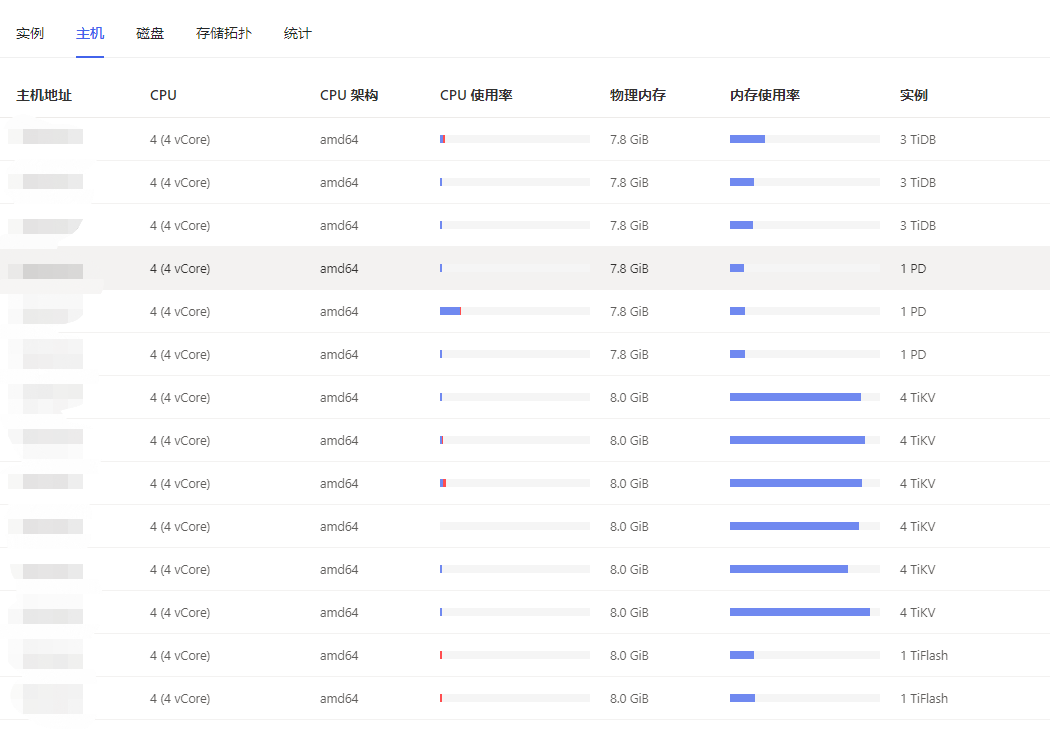
Task: Click memory usage bar in first TiDB row
Action: [x=748, y=140]
